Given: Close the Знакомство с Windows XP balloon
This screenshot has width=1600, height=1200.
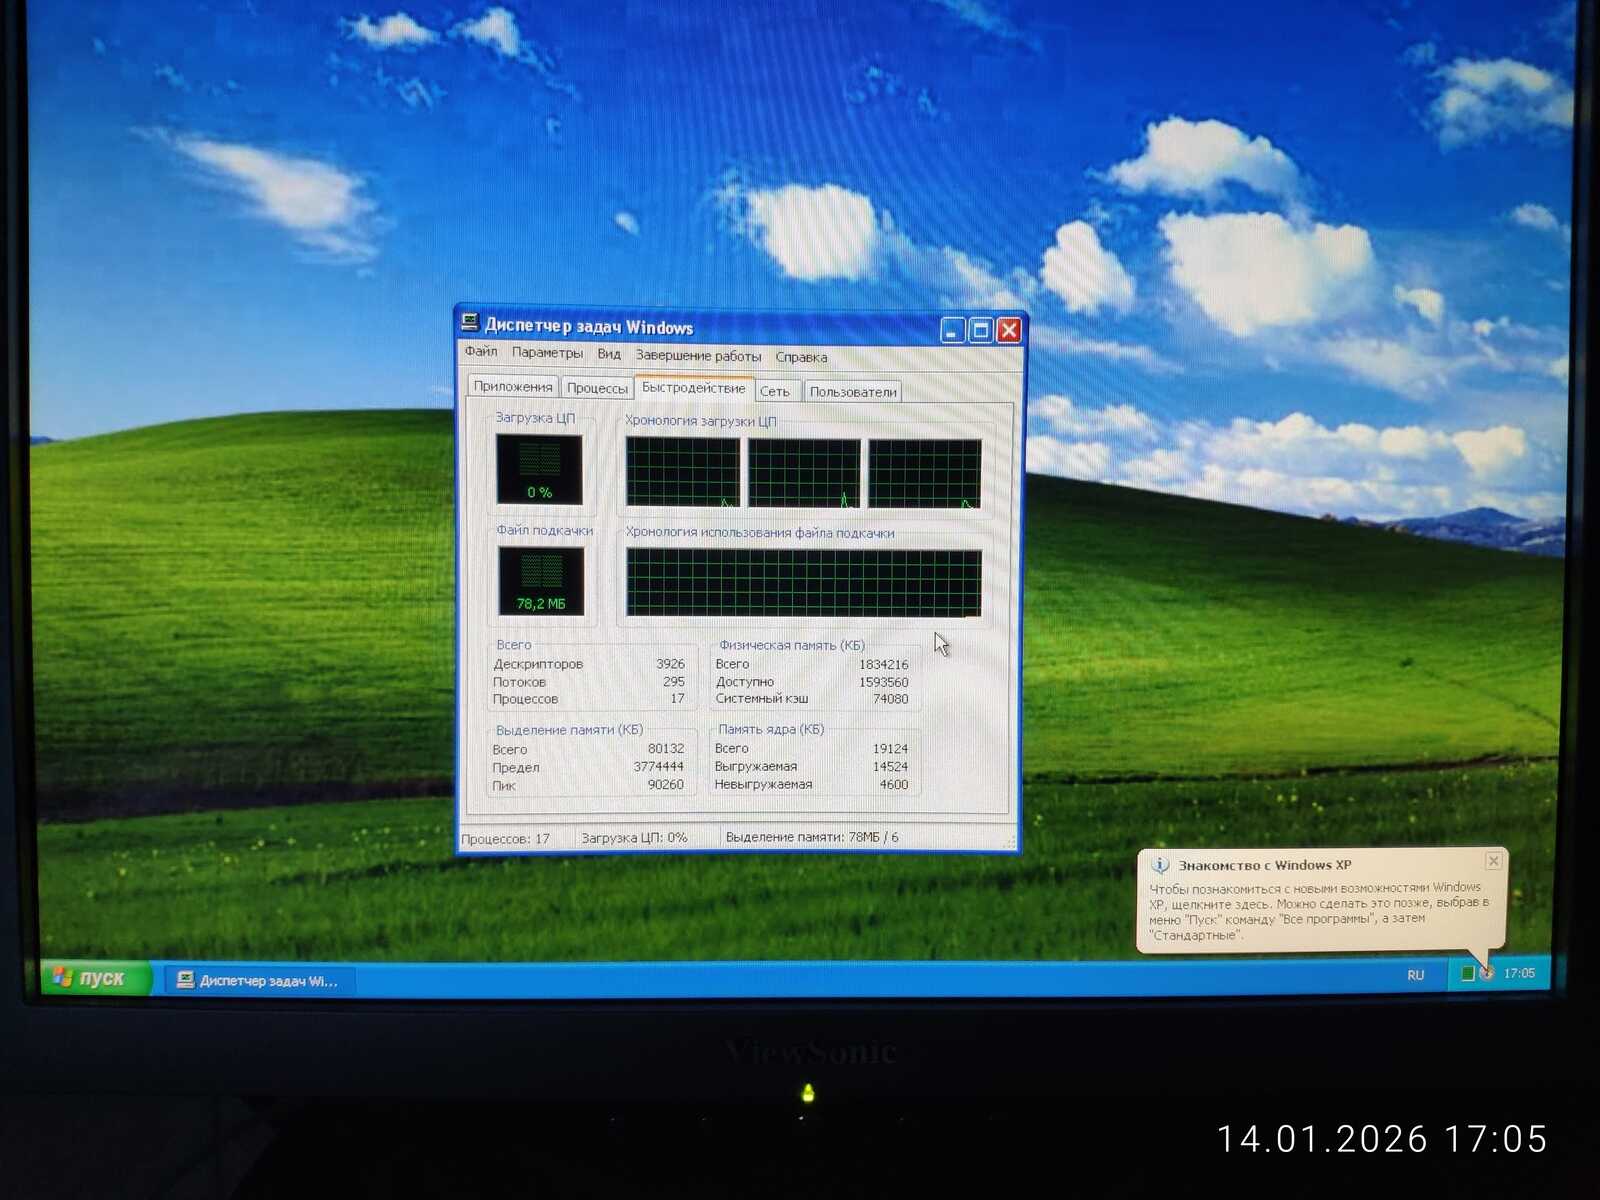Looking at the screenshot, I should click(1493, 861).
